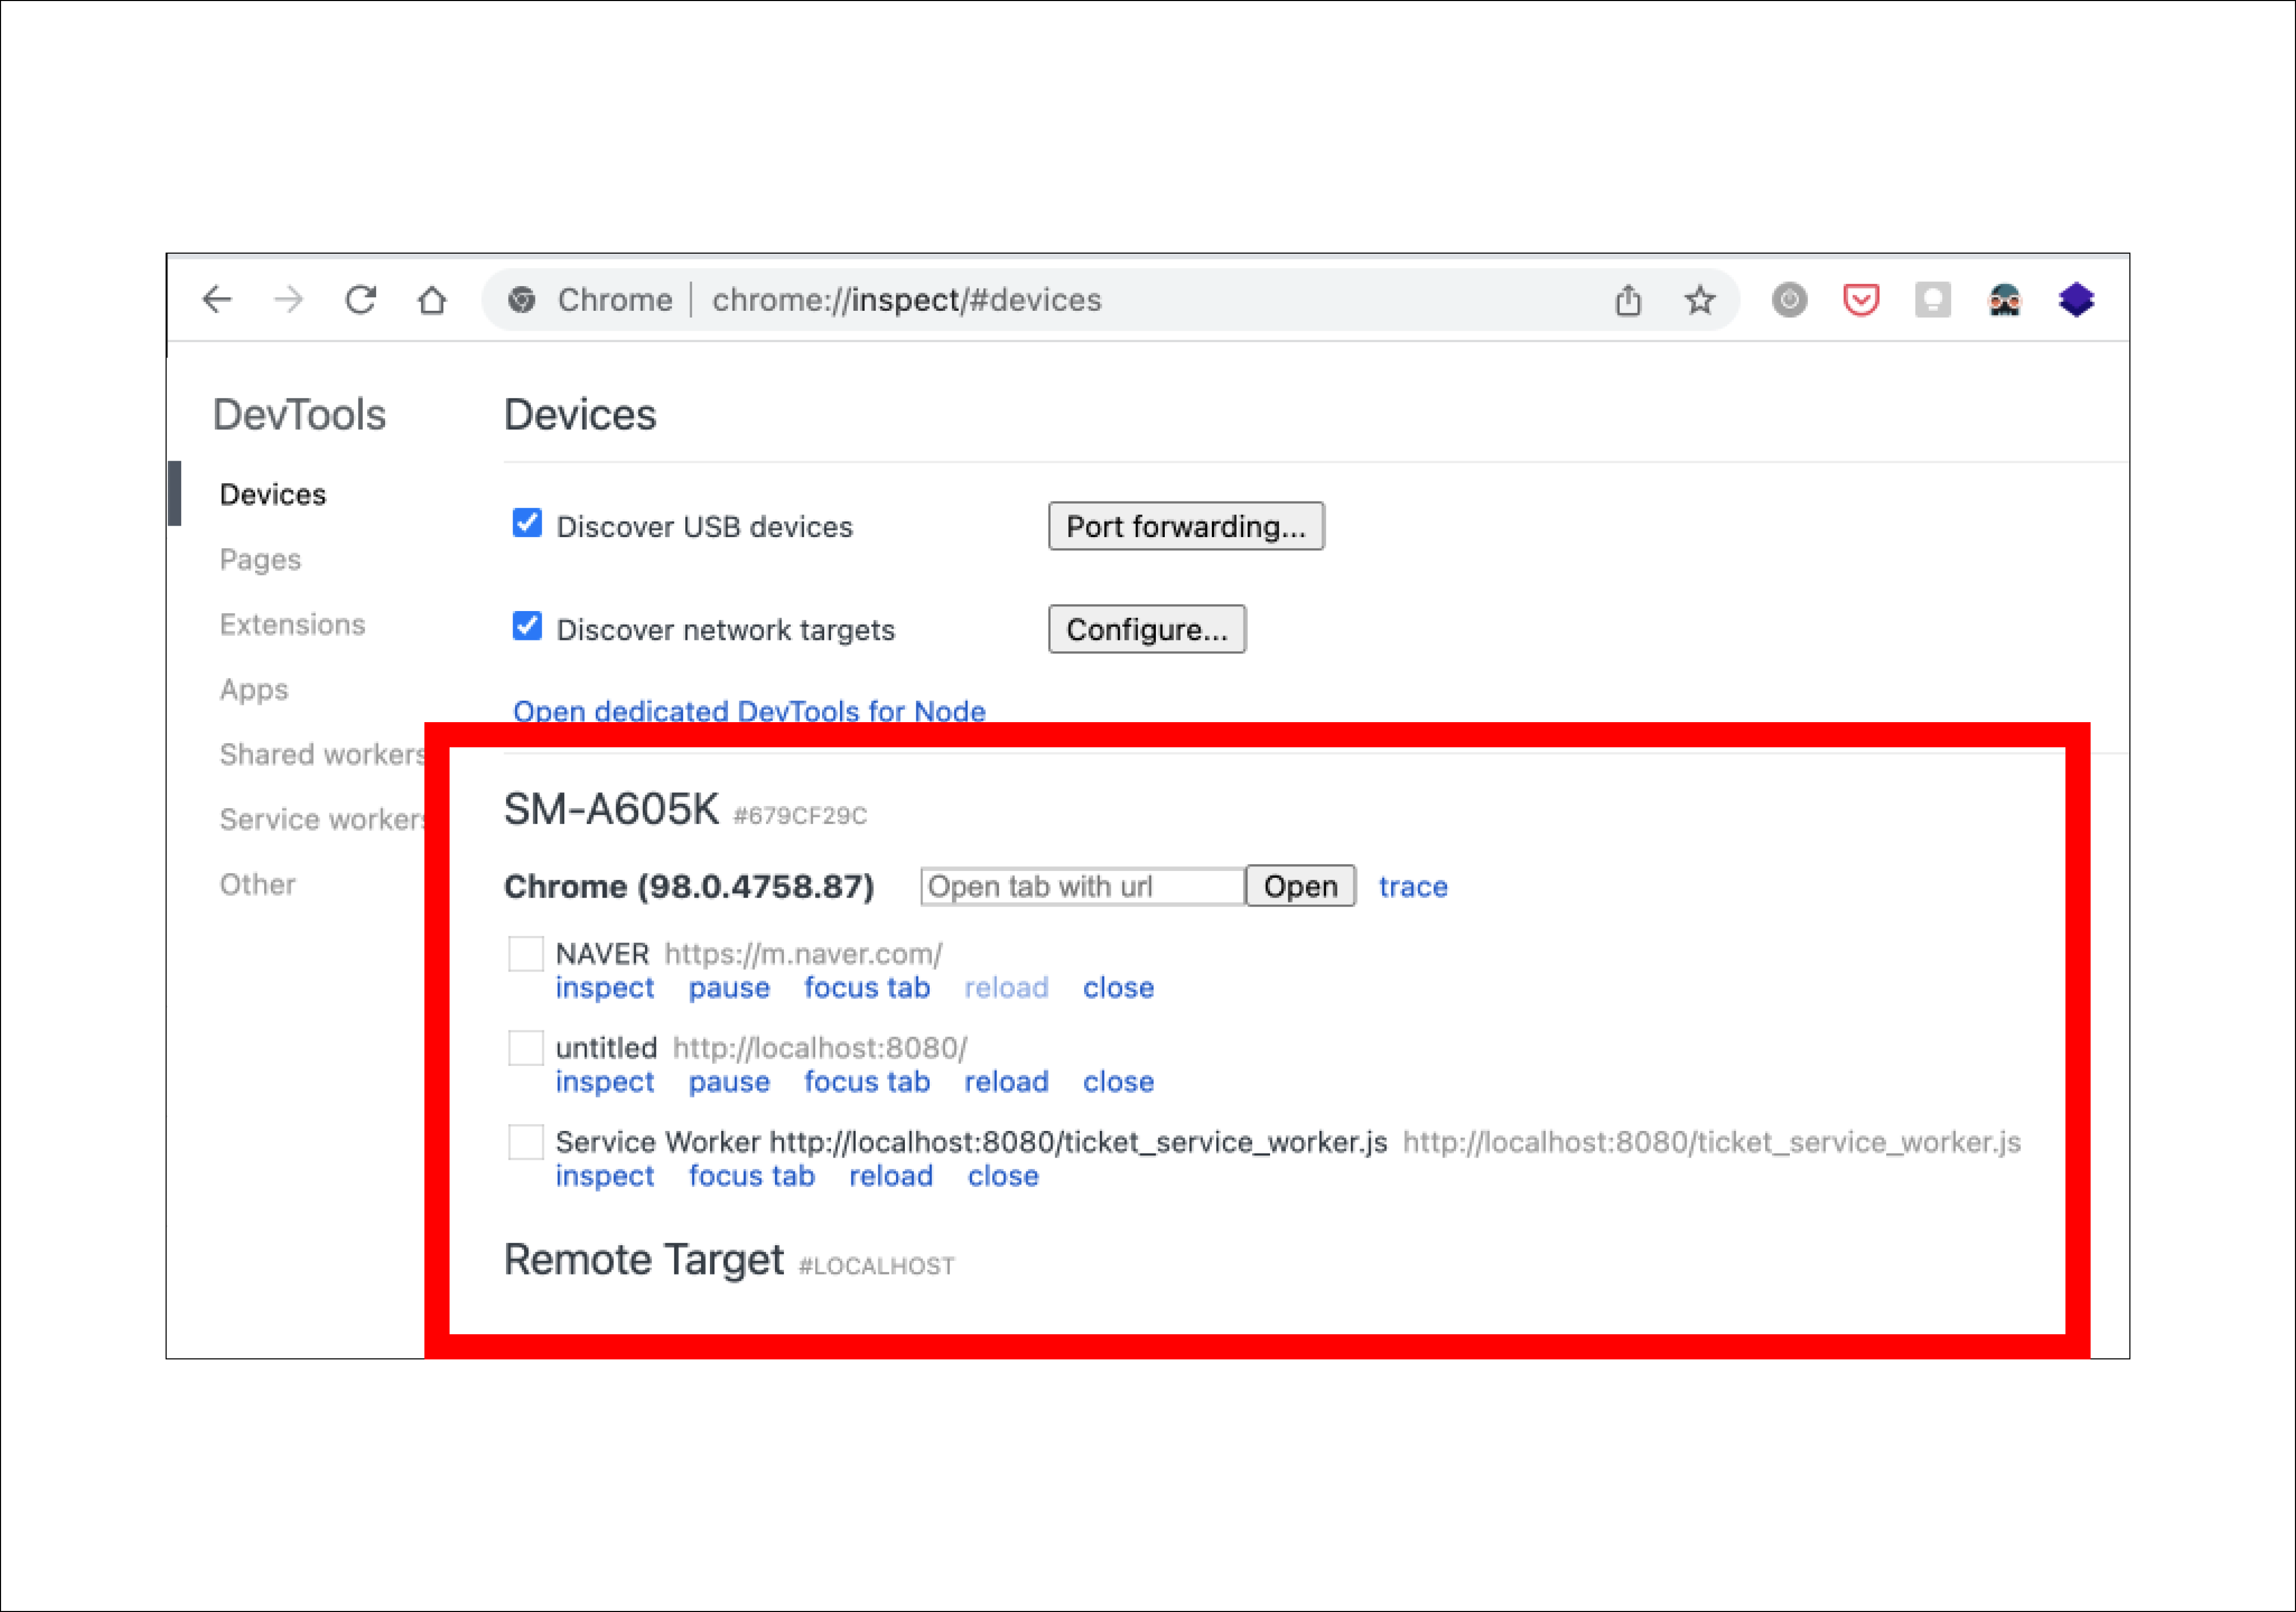2296x1612 pixels.
Task: Open dedicated DevTools for Node
Action: tap(748, 710)
